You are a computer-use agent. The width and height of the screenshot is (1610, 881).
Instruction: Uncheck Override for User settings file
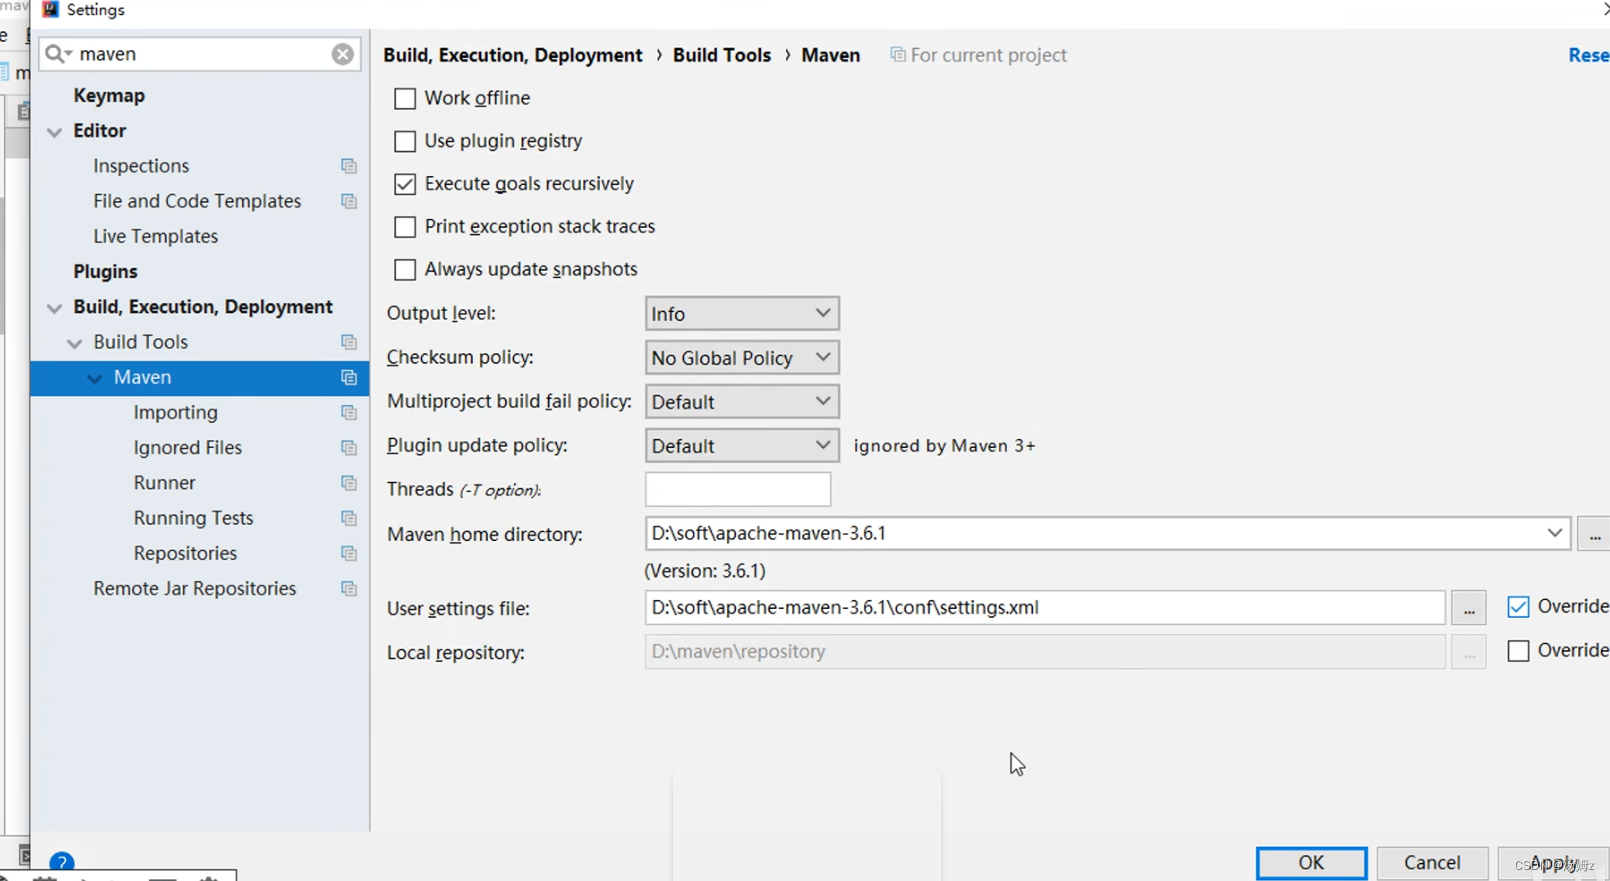(1518, 607)
